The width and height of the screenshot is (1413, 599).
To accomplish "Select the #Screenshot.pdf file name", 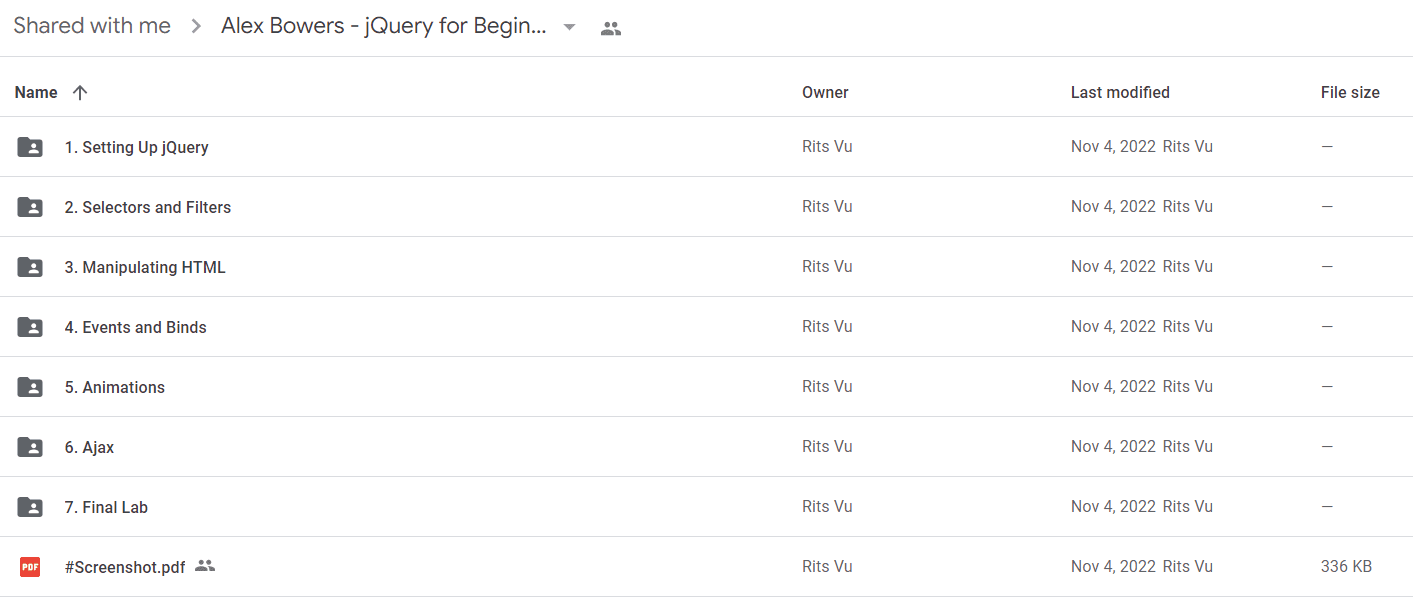I will (125, 567).
